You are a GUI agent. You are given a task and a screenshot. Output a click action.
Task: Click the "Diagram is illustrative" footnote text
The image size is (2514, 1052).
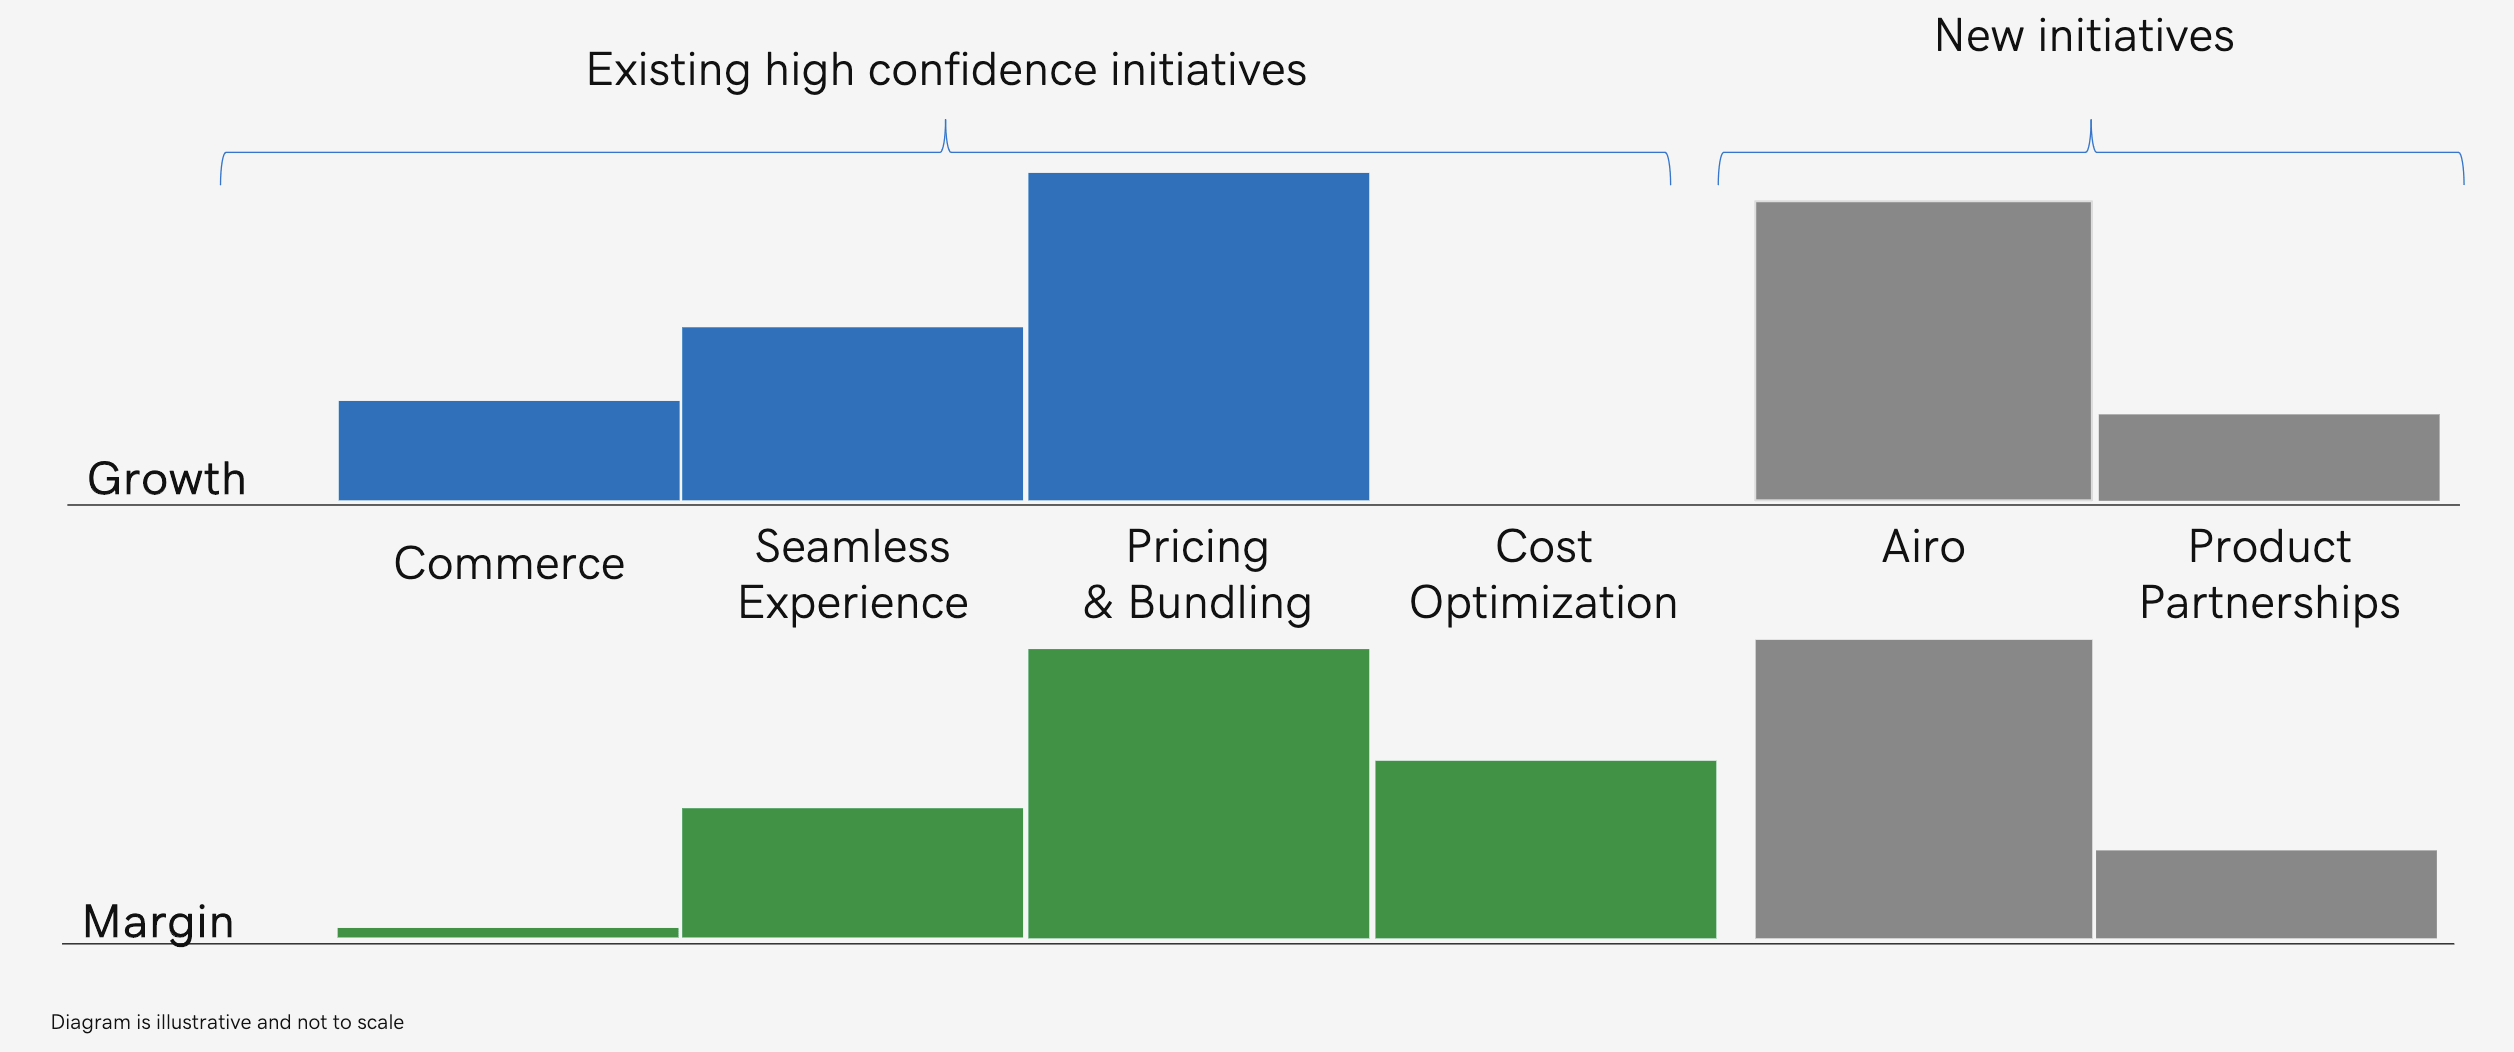point(227,1022)
